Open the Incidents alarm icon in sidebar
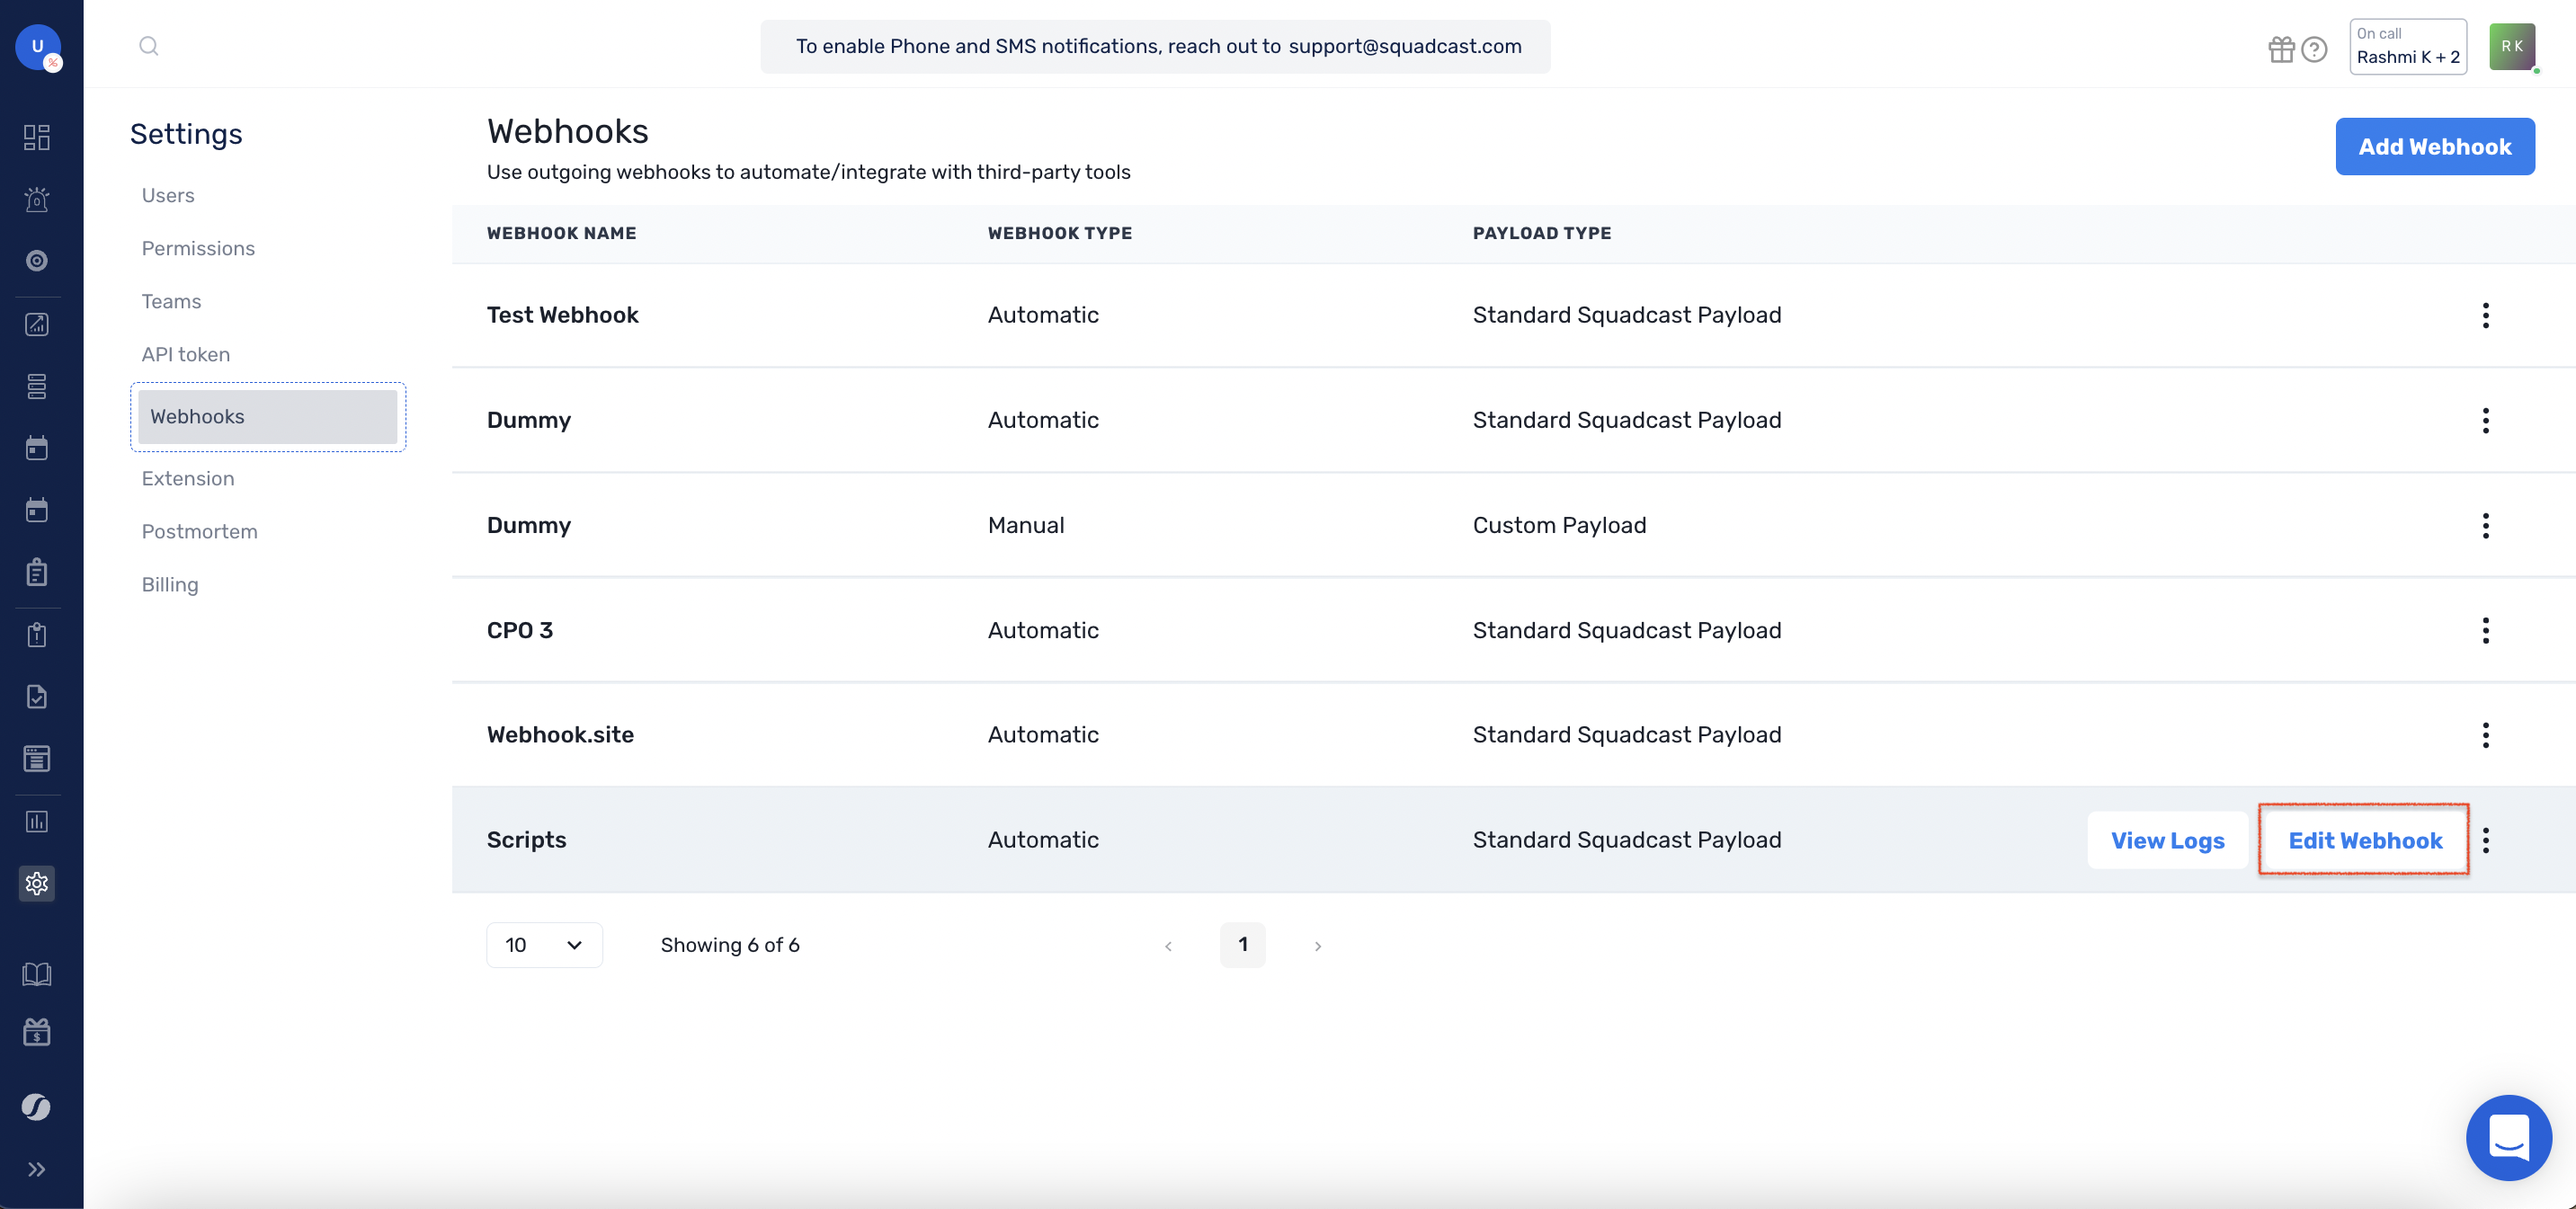This screenshot has height=1209, width=2576. pos(37,199)
